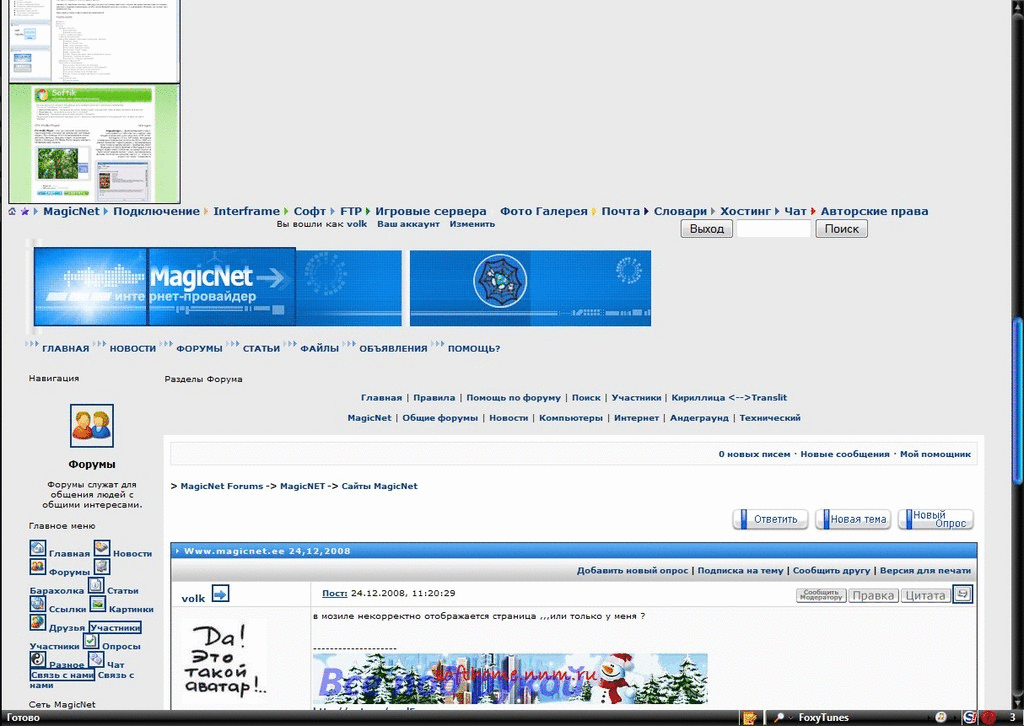Open ОБЪЯВЛЕНИЯ in the main site menu
The image size is (1024, 726).
[x=393, y=349]
